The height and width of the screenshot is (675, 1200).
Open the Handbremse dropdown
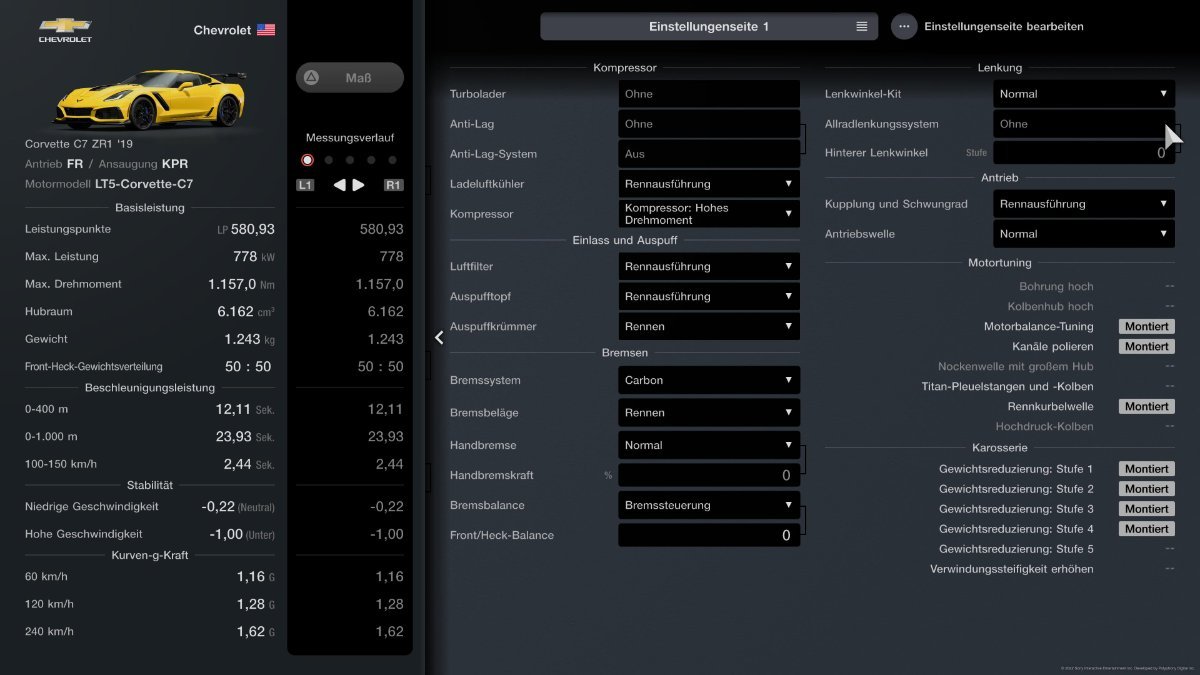[709, 445]
